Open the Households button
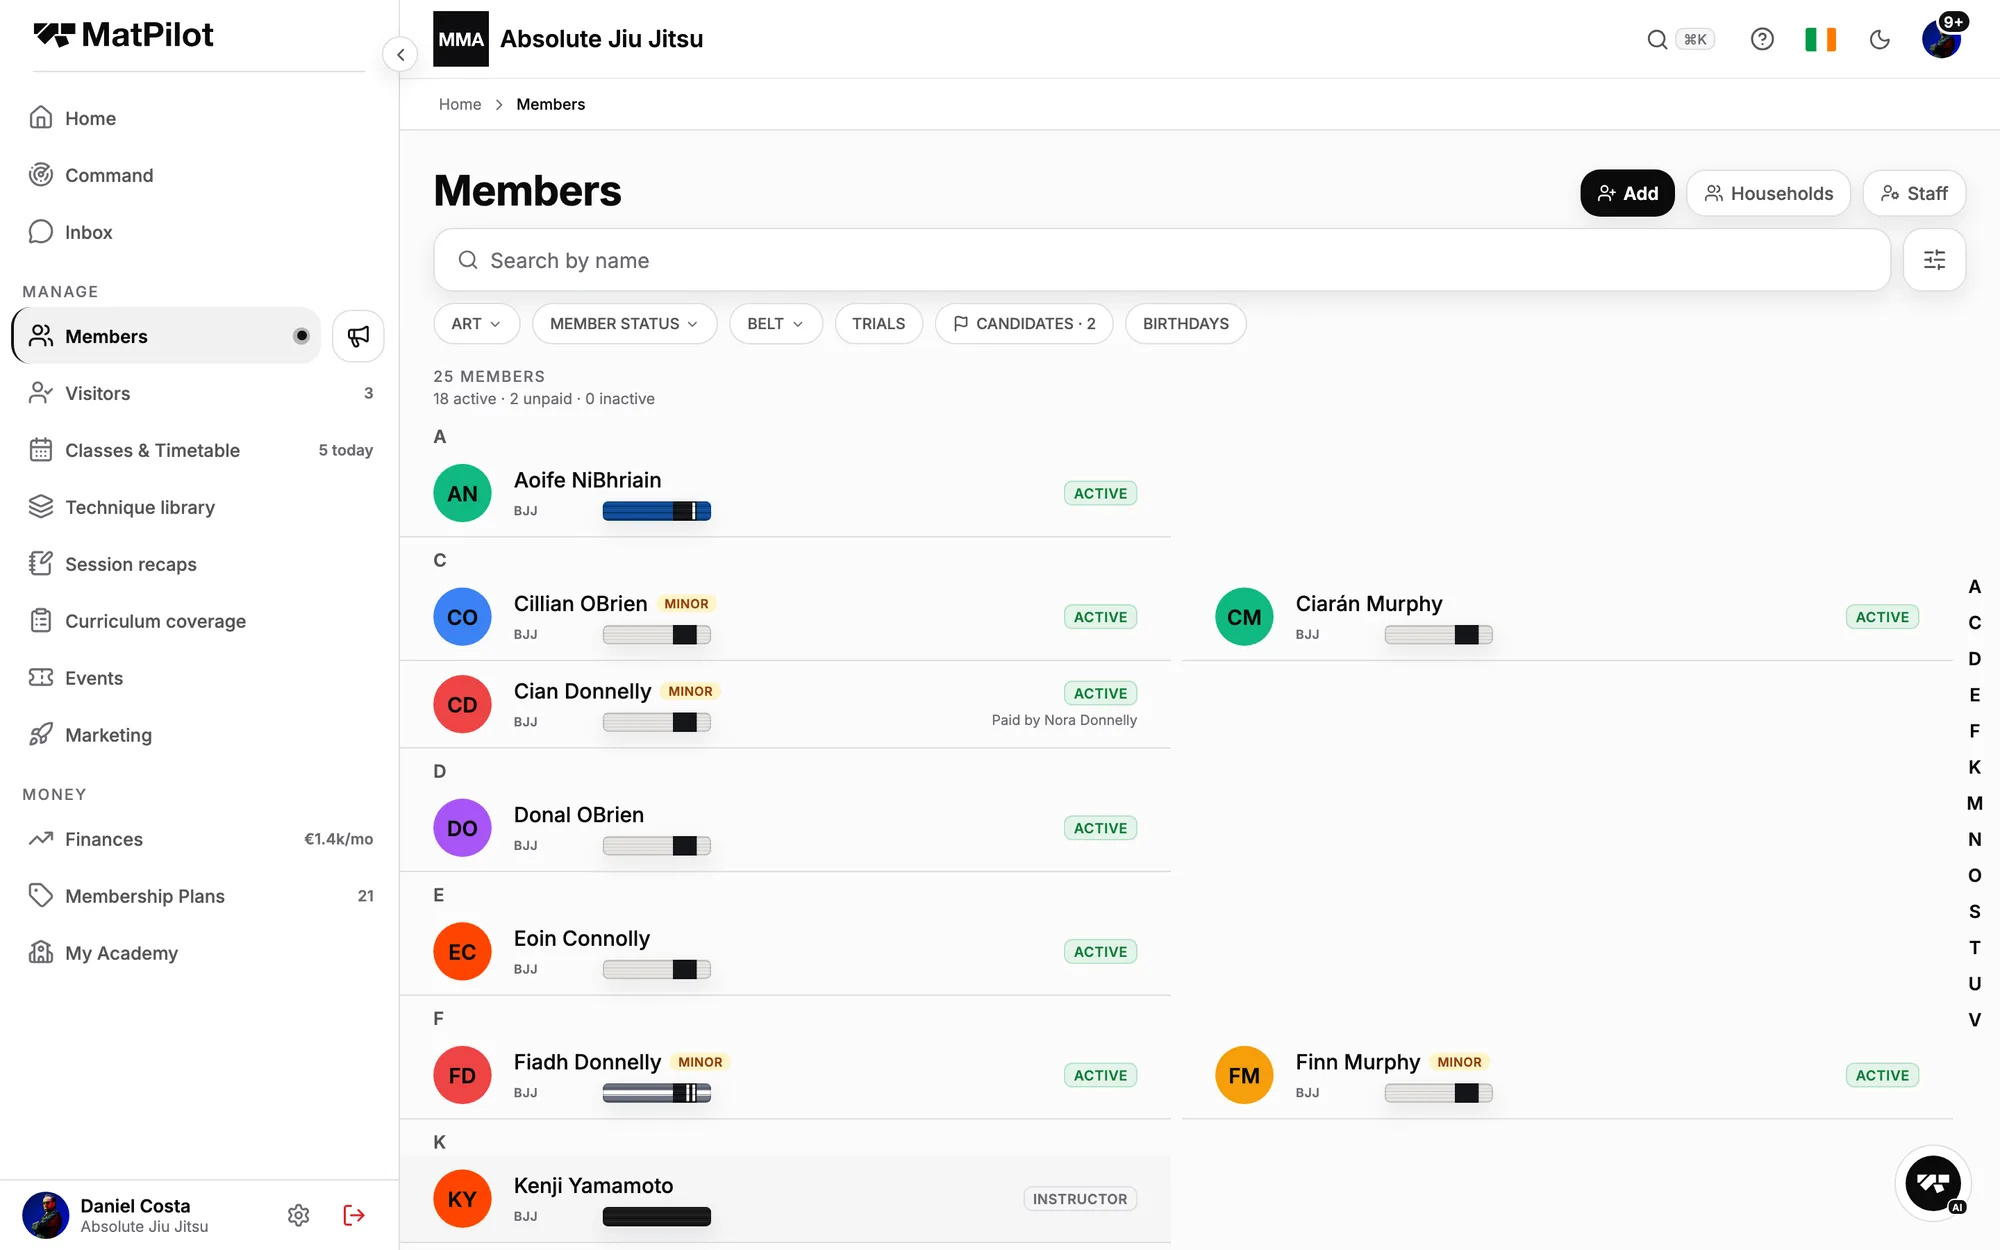The width and height of the screenshot is (2000, 1250). tap(1768, 193)
